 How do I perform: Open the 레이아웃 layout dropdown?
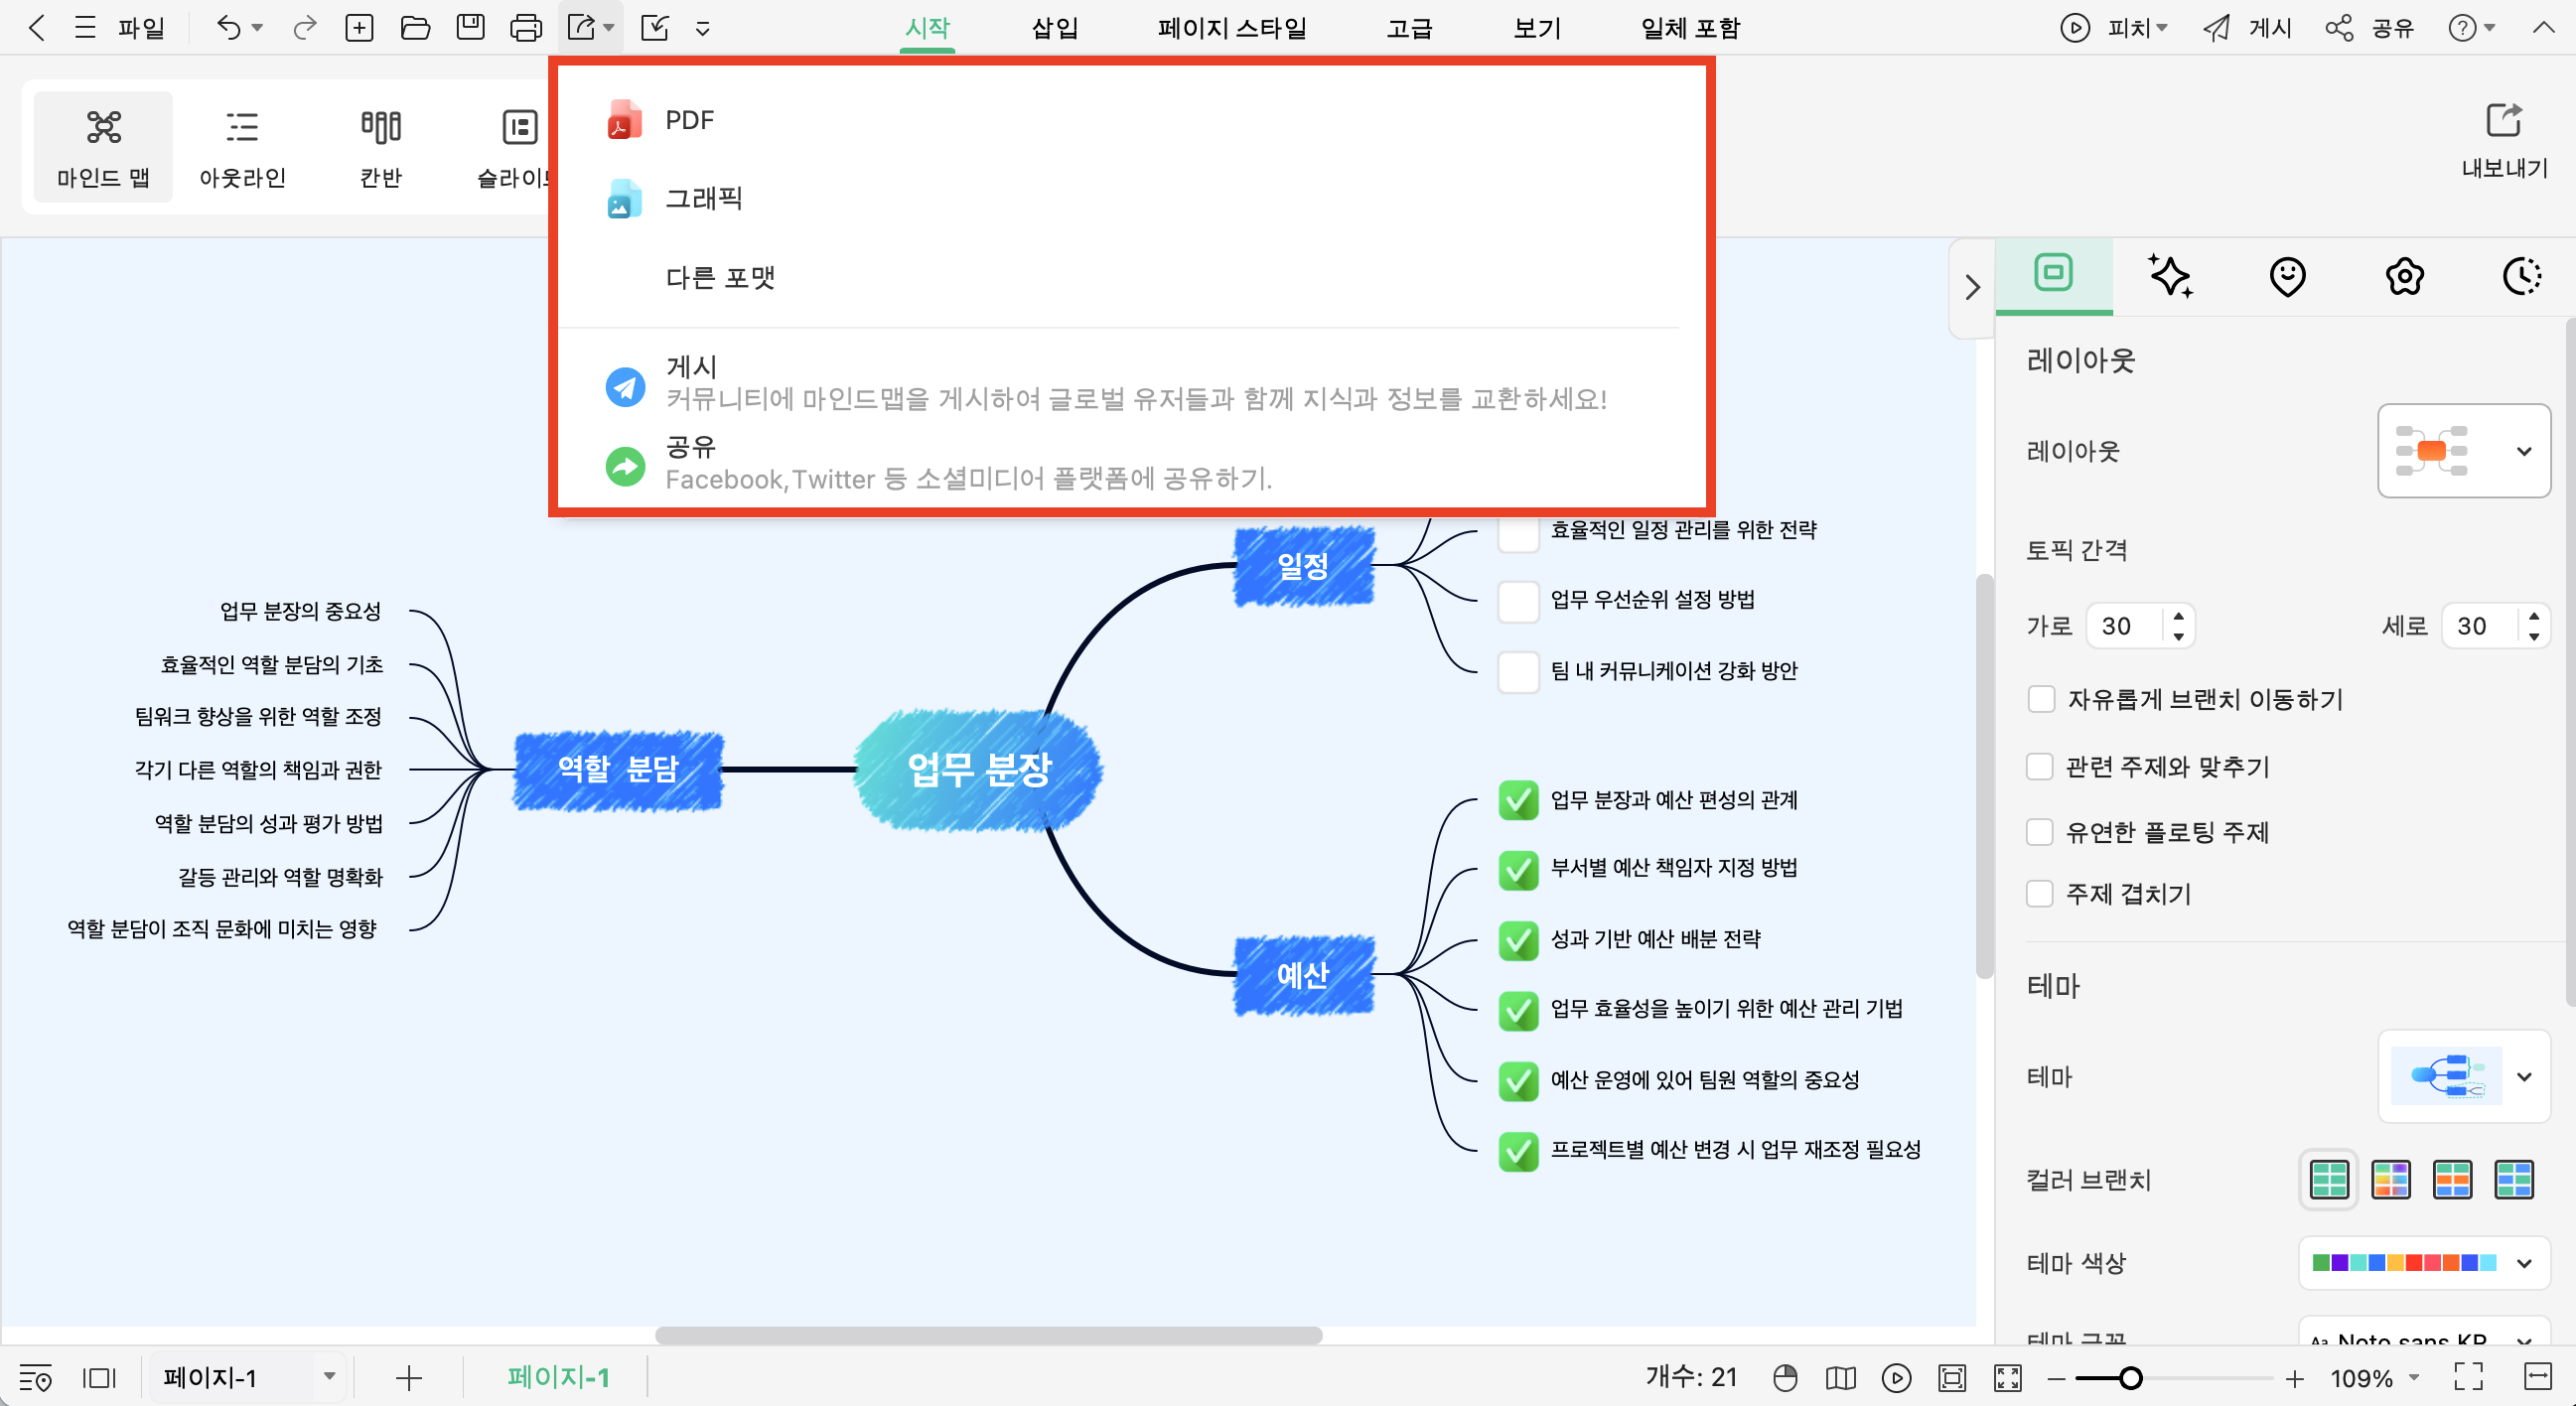click(2464, 451)
